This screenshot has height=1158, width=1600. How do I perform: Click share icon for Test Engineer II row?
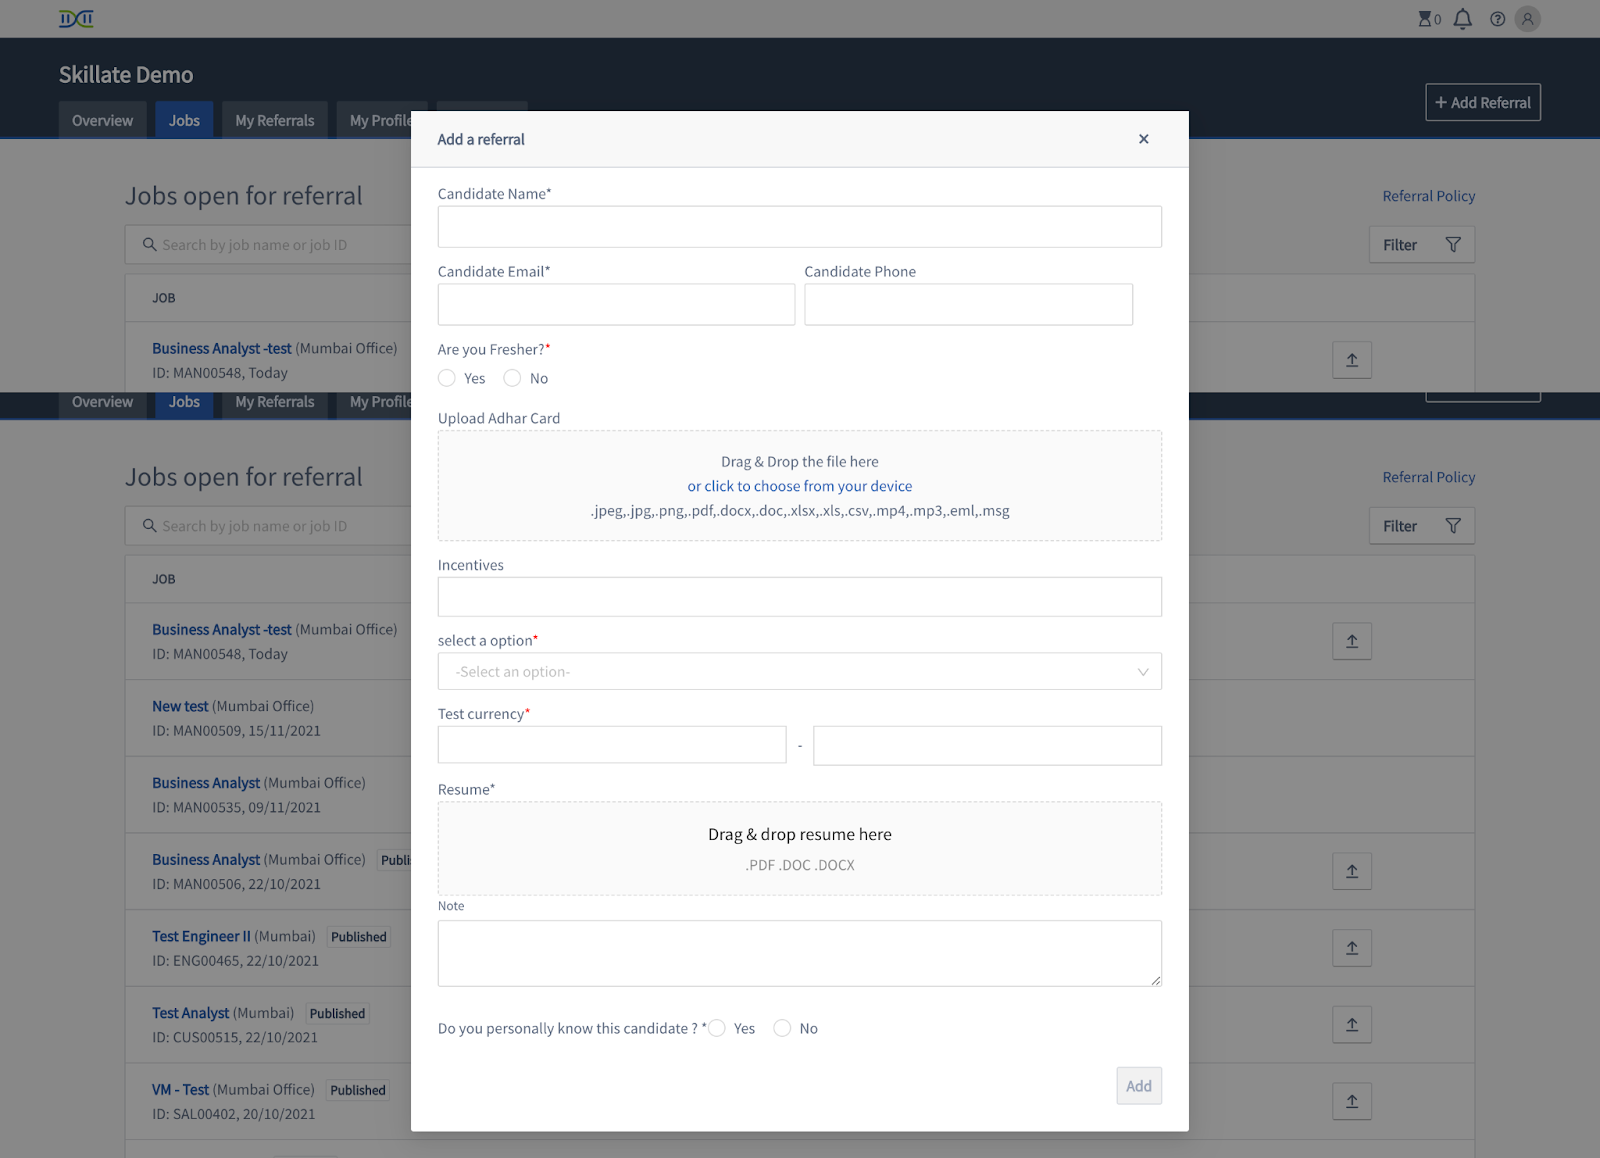[1352, 948]
